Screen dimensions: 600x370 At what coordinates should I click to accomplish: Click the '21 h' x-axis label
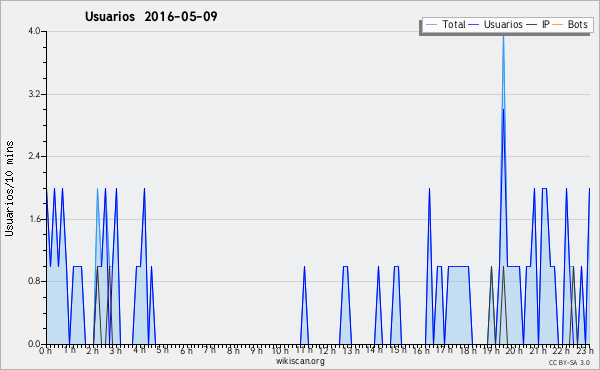tap(538, 351)
